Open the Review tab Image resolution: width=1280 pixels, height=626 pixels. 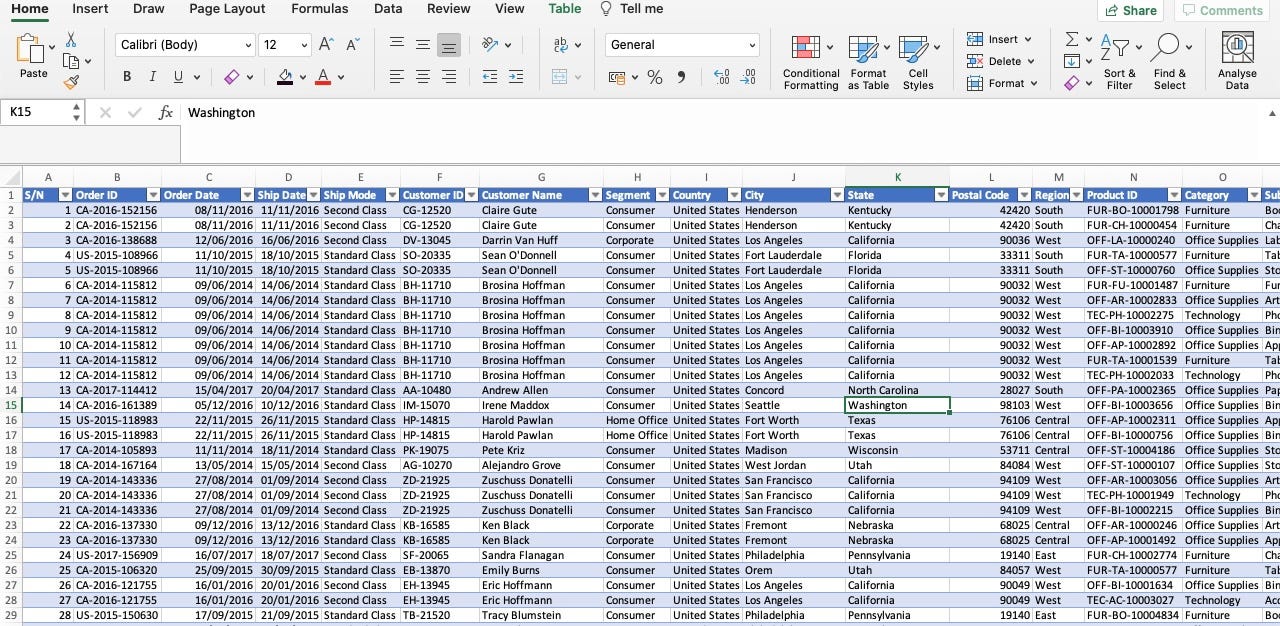pyautogui.click(x=448, y=9)
